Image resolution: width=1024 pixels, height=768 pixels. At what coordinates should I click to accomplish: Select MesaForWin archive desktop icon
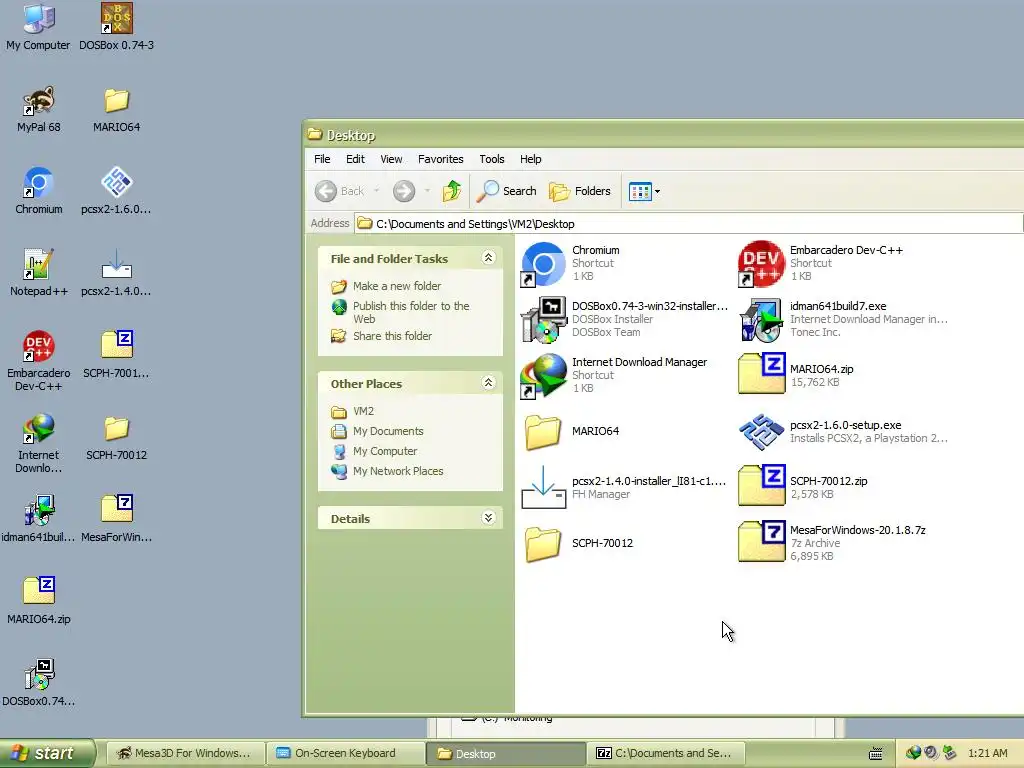116,519
